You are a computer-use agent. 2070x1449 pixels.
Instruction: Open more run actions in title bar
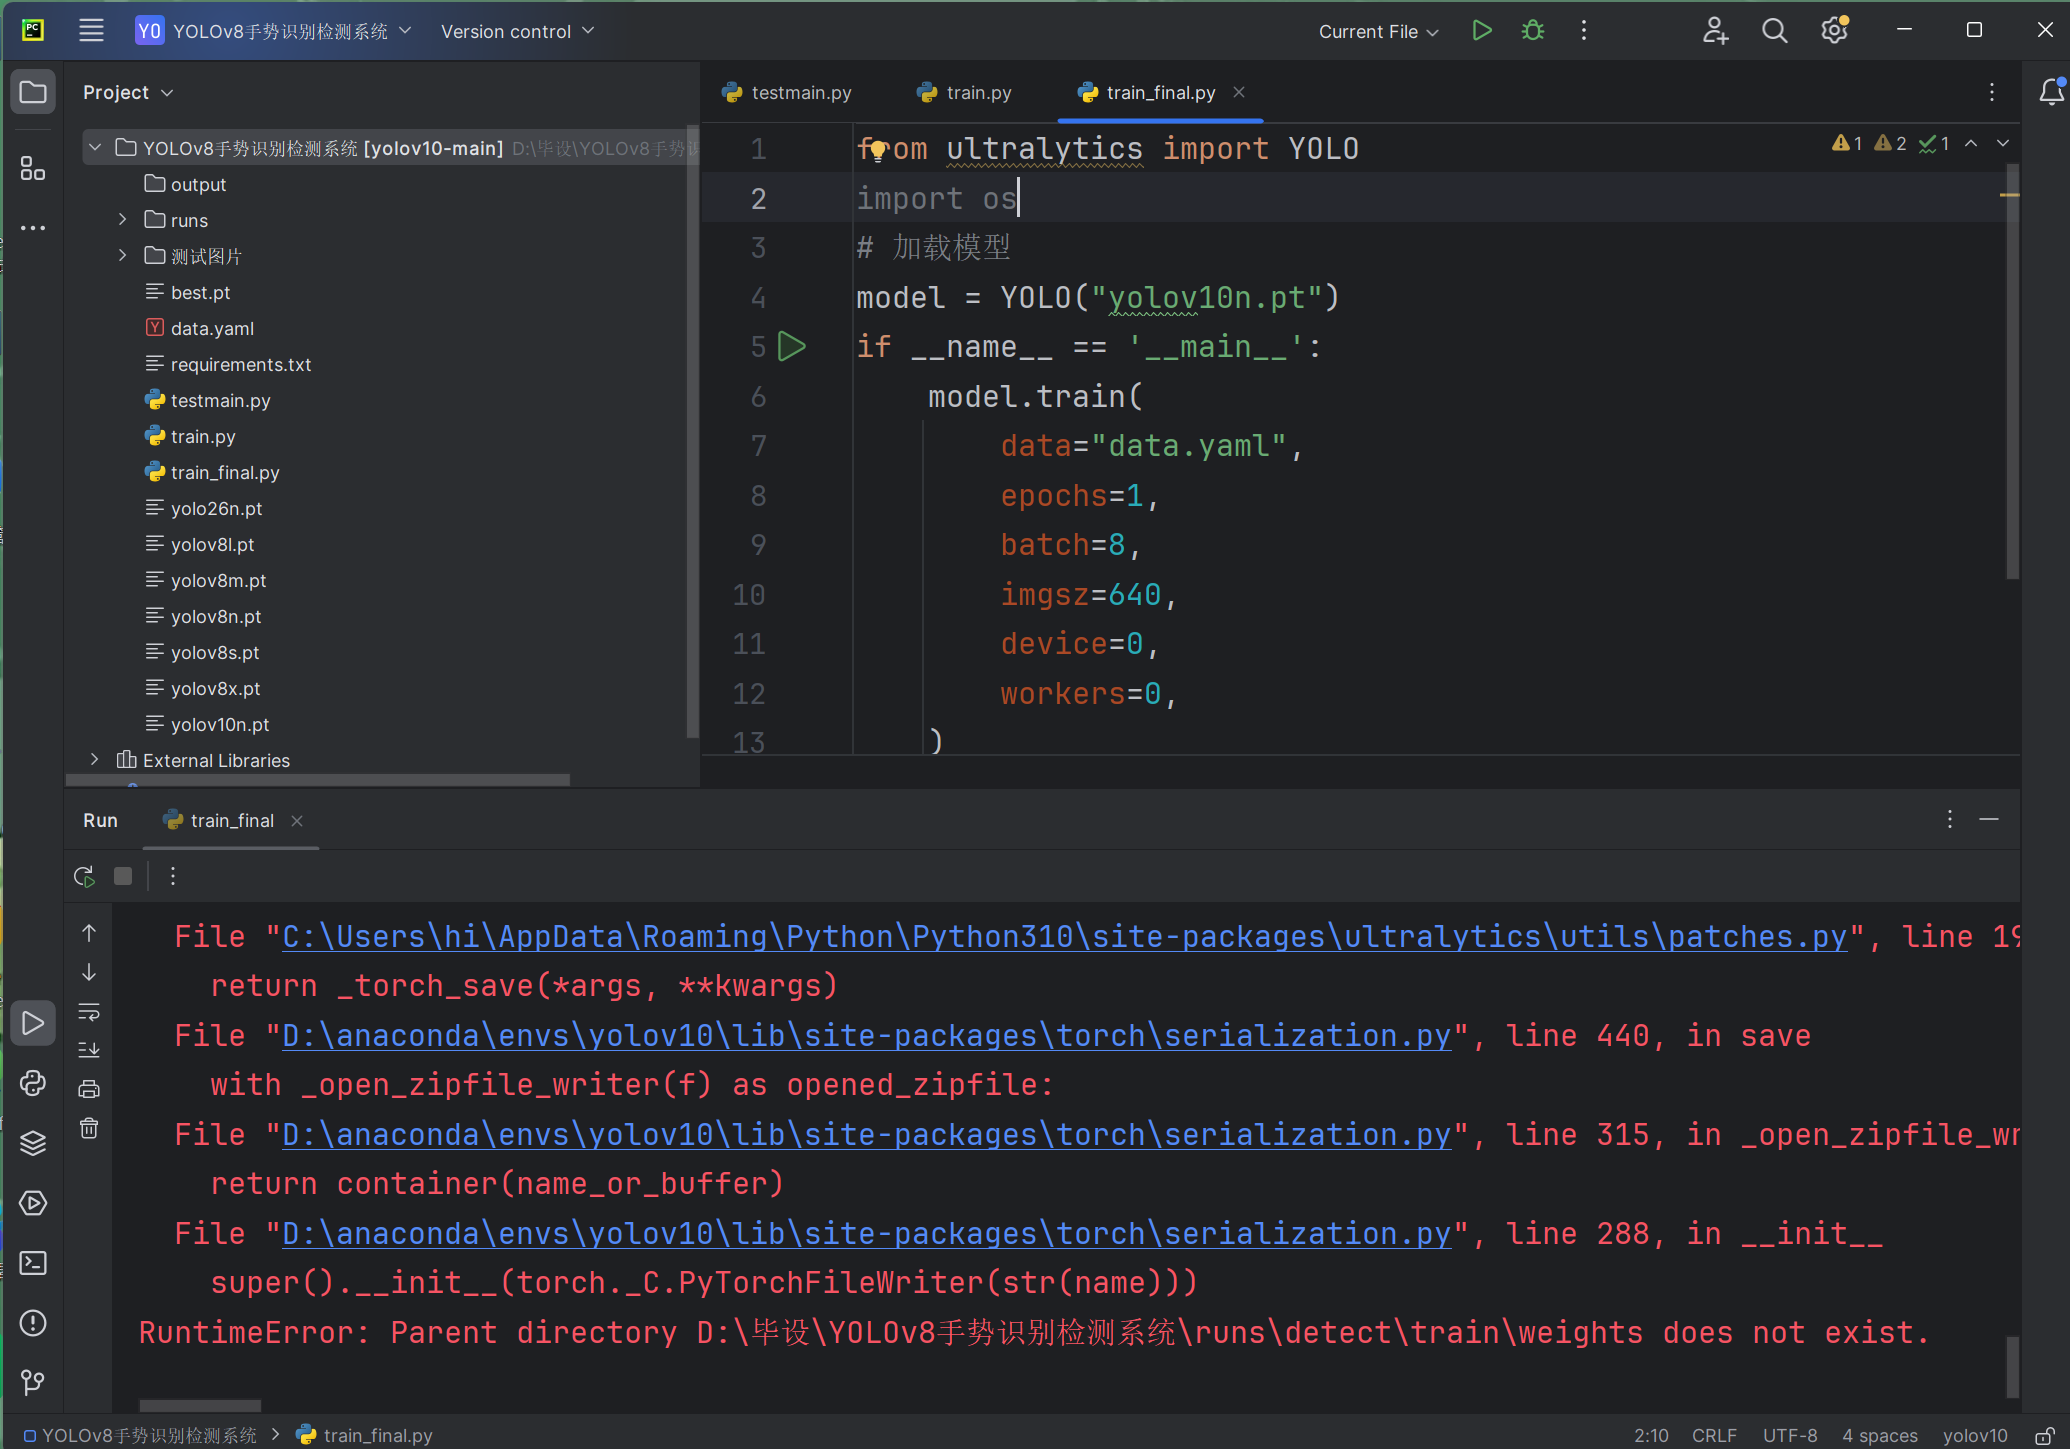[1584, 31]
